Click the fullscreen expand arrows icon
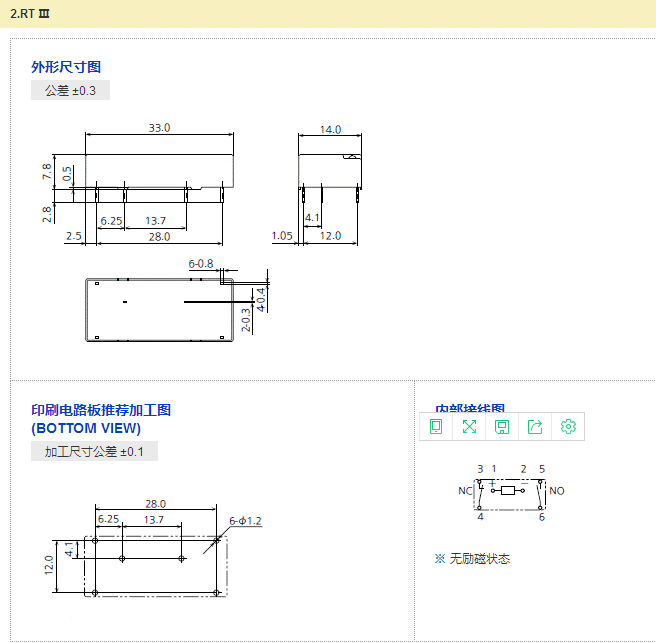The width and height of the screenshot is (656, 643). click(469, 427)
